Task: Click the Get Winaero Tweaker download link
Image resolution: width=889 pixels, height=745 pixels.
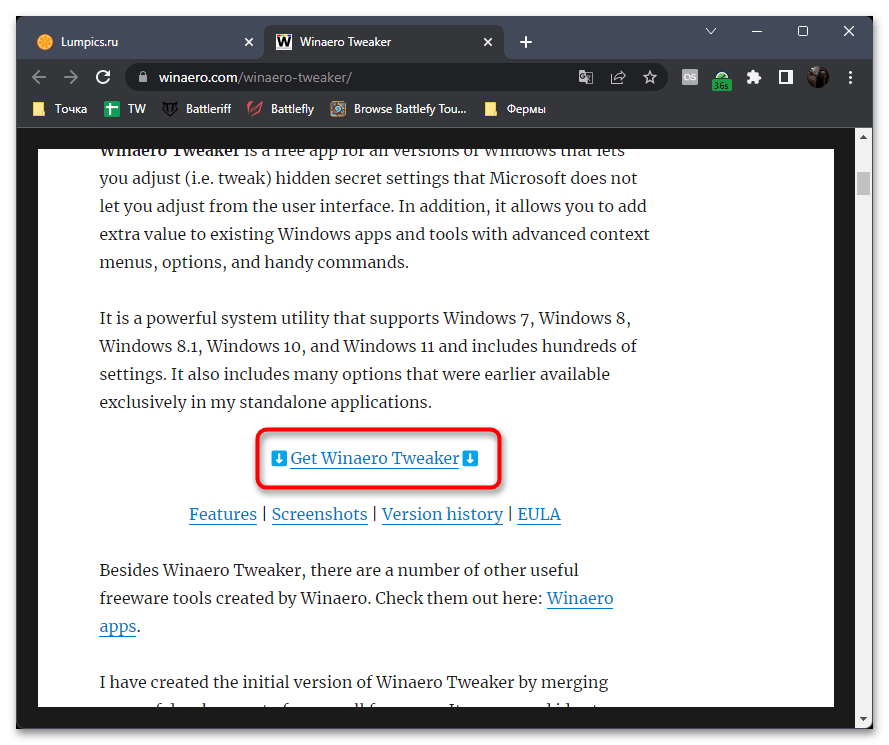Action: coord(375,458)
